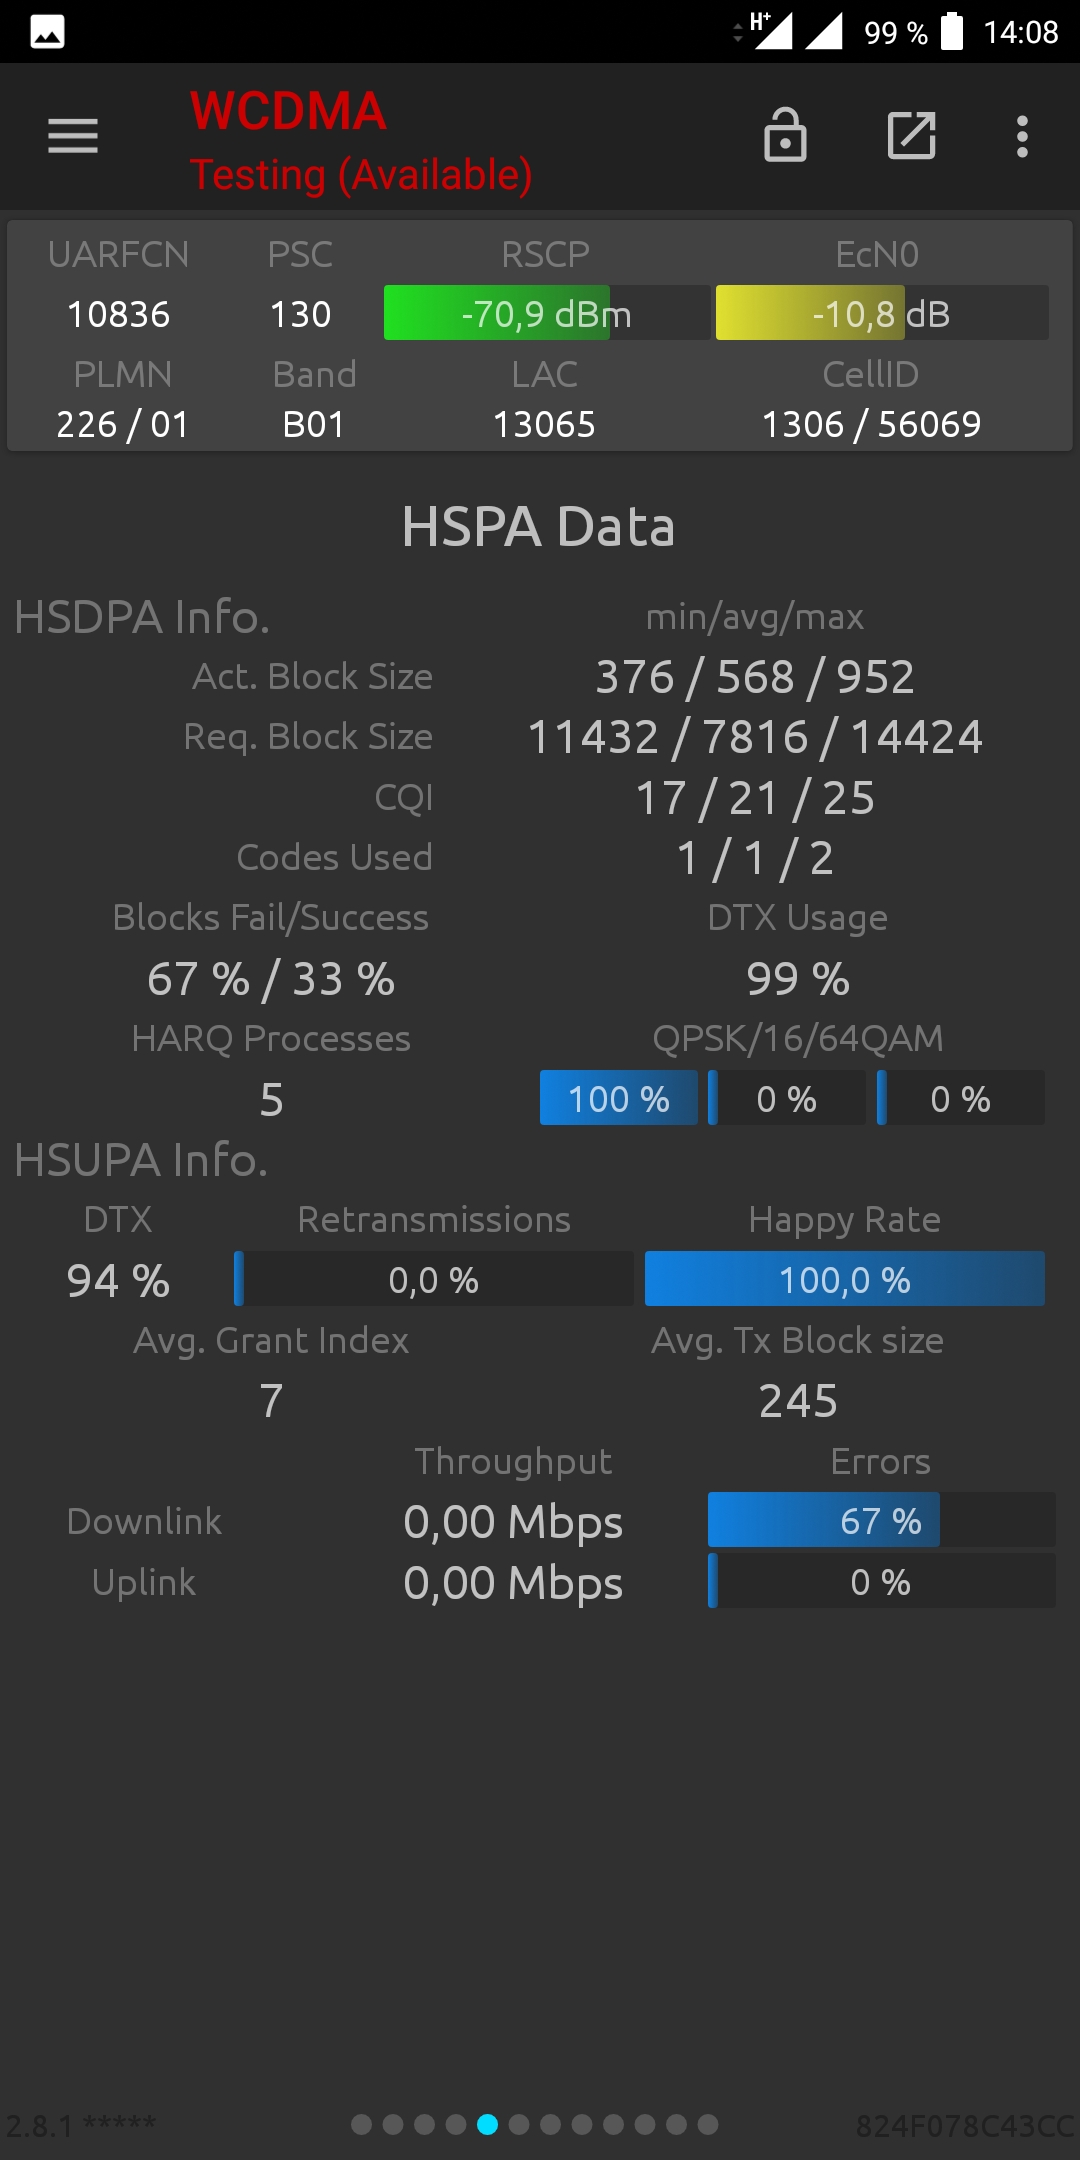Image resolution: width=1080 pixels, height=2160 pixels.
Task: Tap the Testing (Available) status text
Action: [x=361, y=175]
